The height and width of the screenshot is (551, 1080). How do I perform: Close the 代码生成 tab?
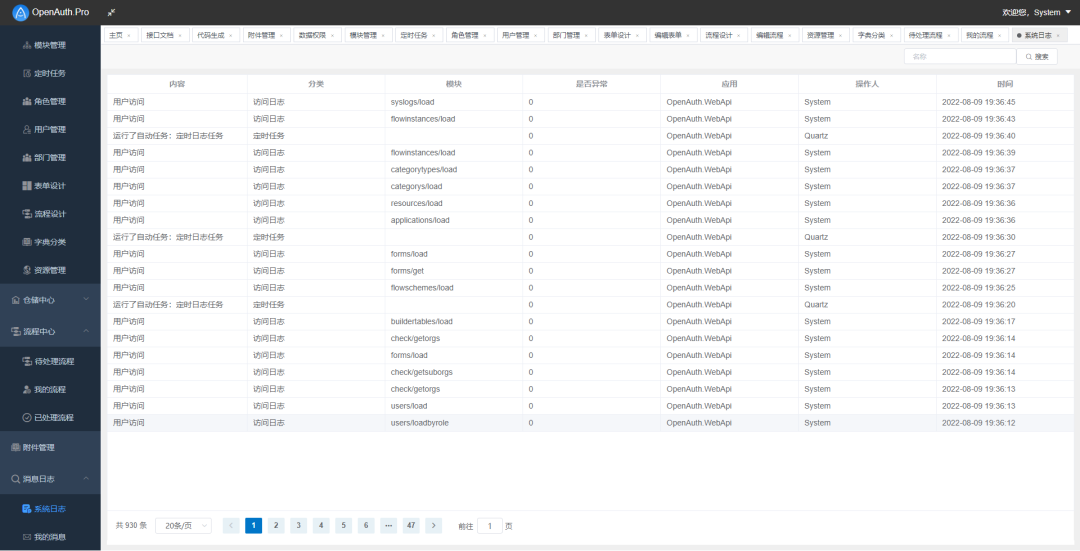(231, 35)
